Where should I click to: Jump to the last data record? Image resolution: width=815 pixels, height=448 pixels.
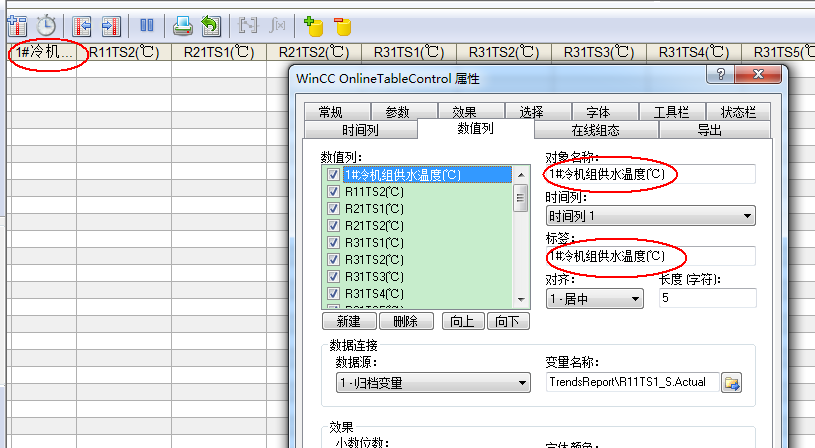click(x=111, y=25)
